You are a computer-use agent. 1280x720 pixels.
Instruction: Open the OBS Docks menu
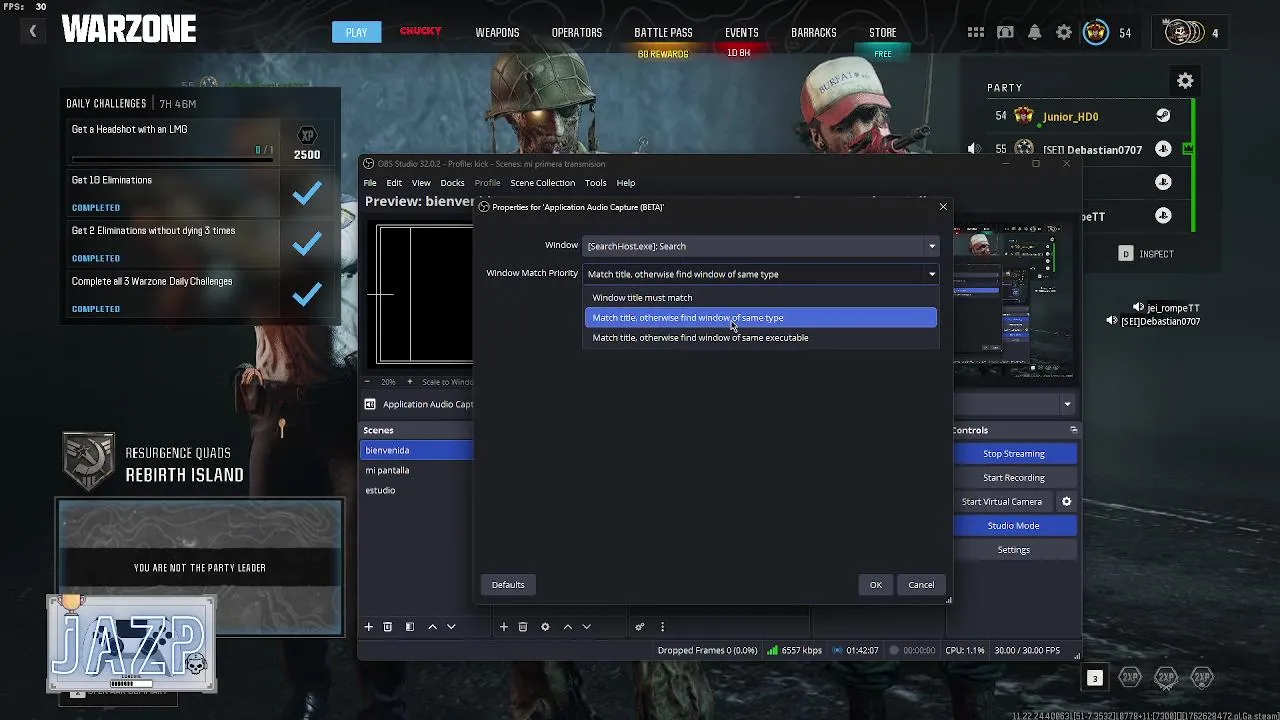(x=452, y=183)
